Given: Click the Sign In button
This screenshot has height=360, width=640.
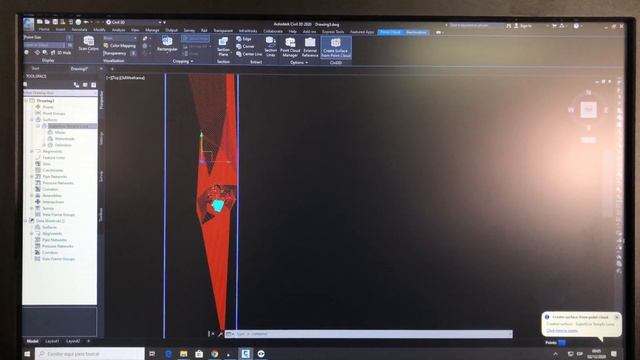Looking at the screenshot, I should pos(523,26).
